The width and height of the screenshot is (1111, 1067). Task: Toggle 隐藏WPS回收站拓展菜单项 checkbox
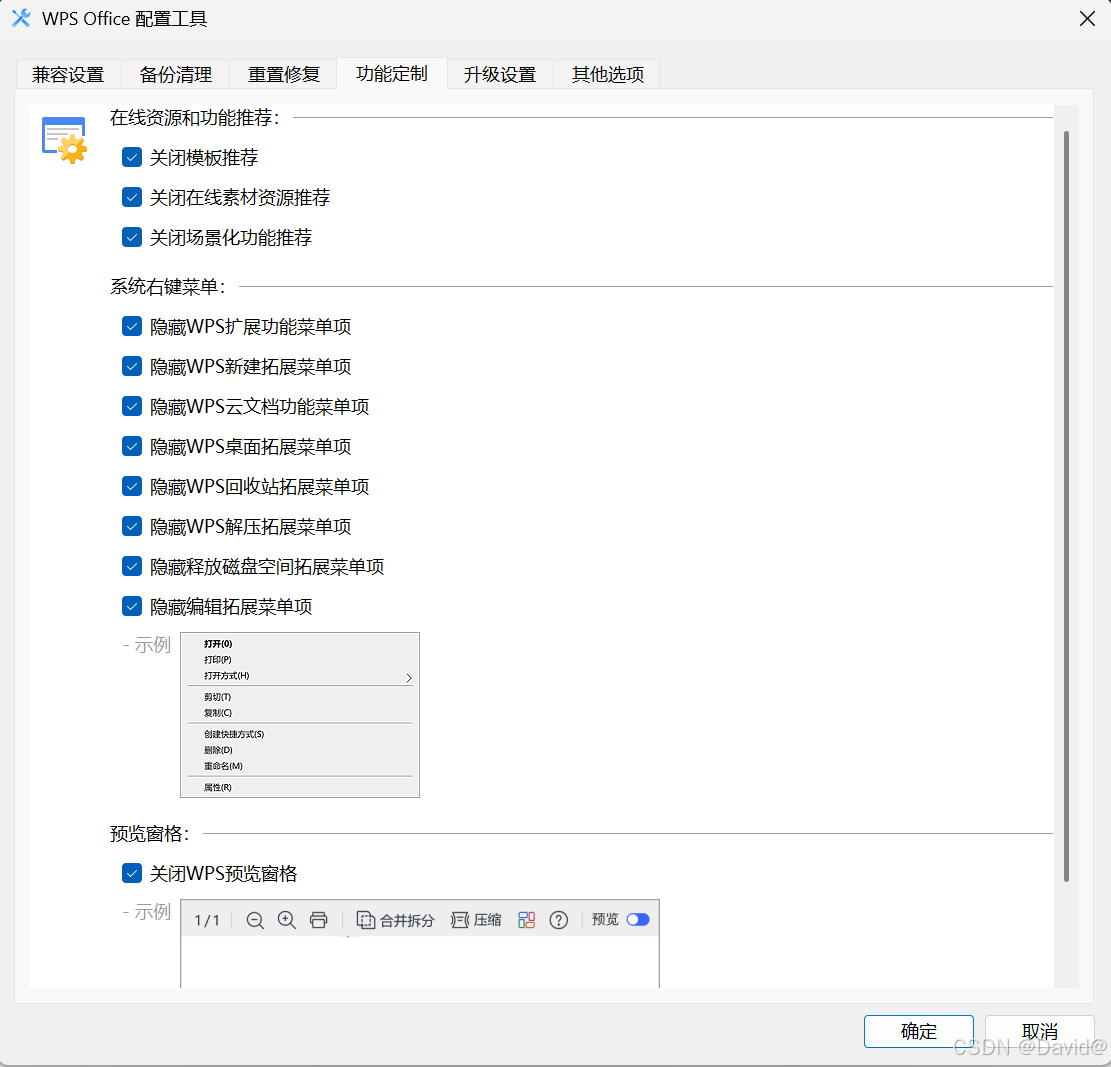click(132, 487)
